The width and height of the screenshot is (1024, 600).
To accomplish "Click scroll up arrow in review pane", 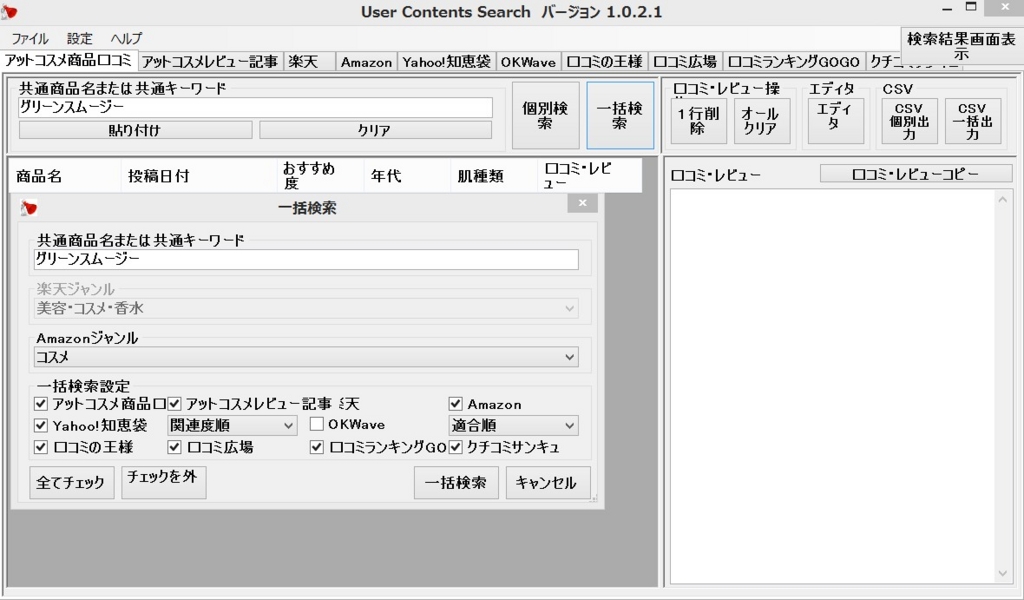I will (x=1002, y=199).
